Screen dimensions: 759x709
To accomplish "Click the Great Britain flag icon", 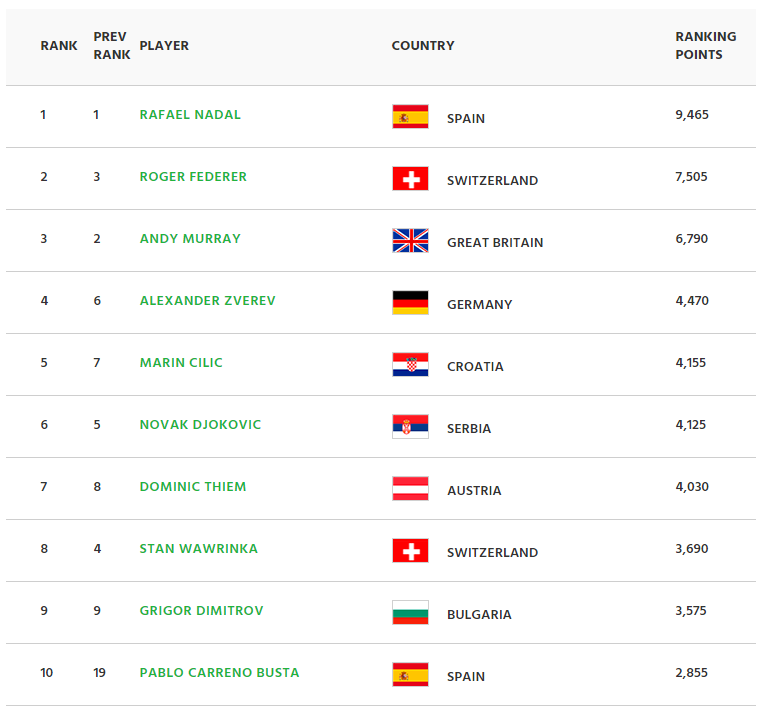I will click(x=410, y=241).
